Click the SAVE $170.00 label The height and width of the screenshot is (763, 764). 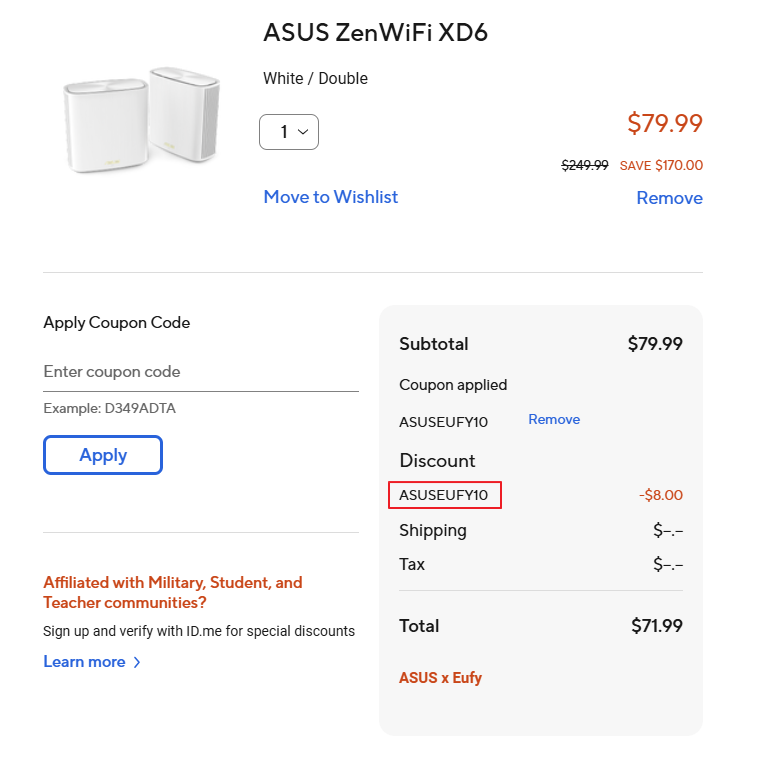(x=660, y=166)
